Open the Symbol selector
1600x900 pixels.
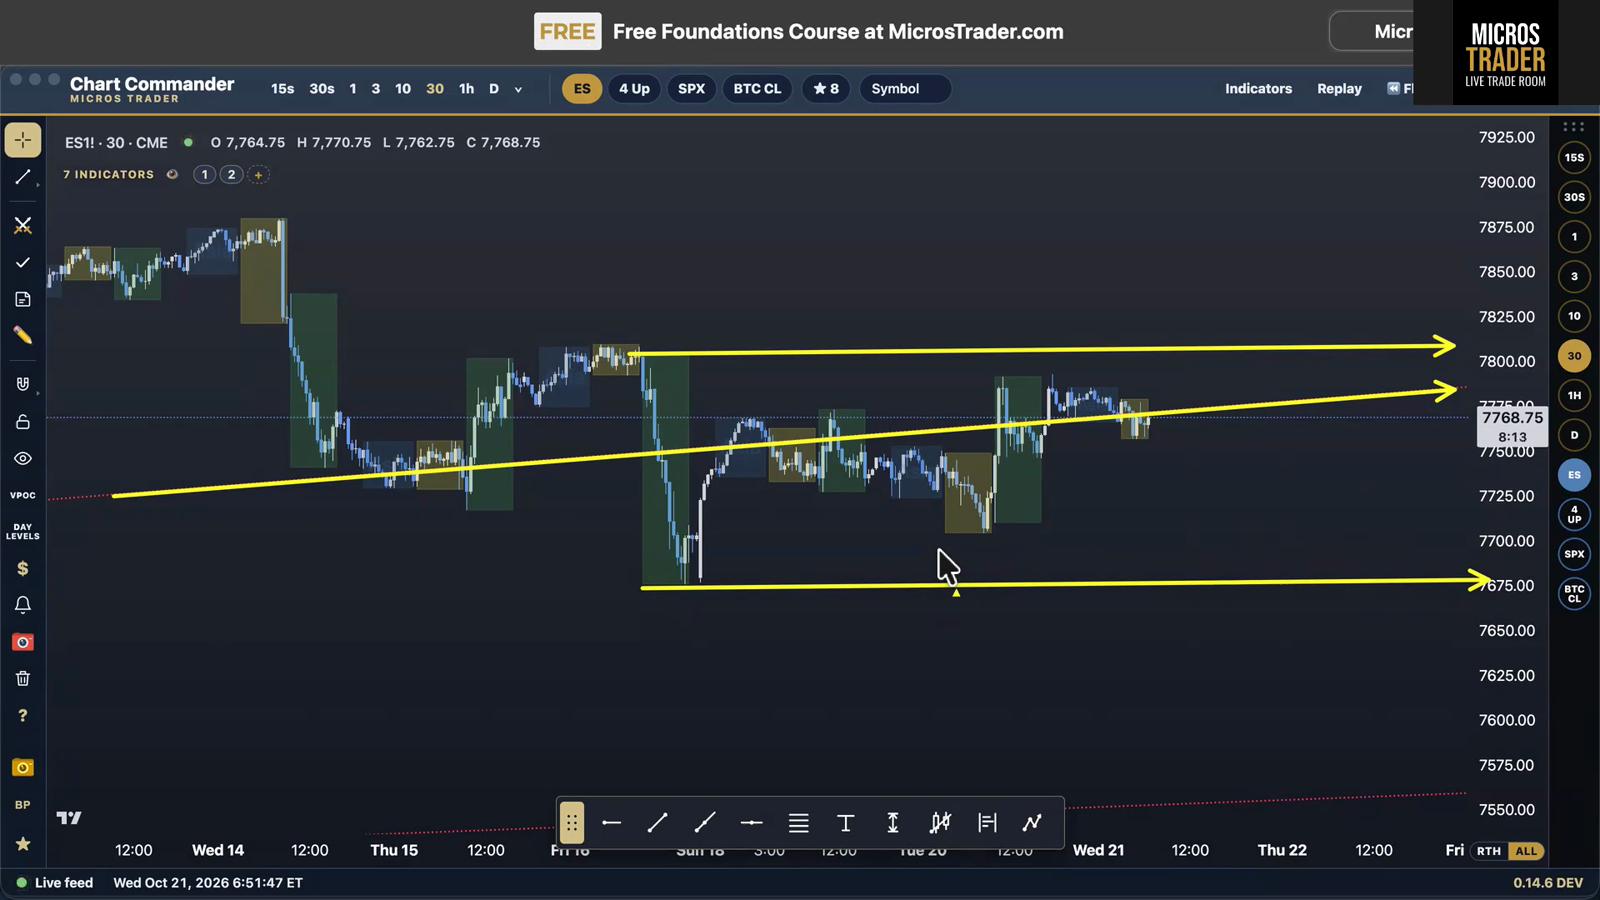(x=904, y=89)
